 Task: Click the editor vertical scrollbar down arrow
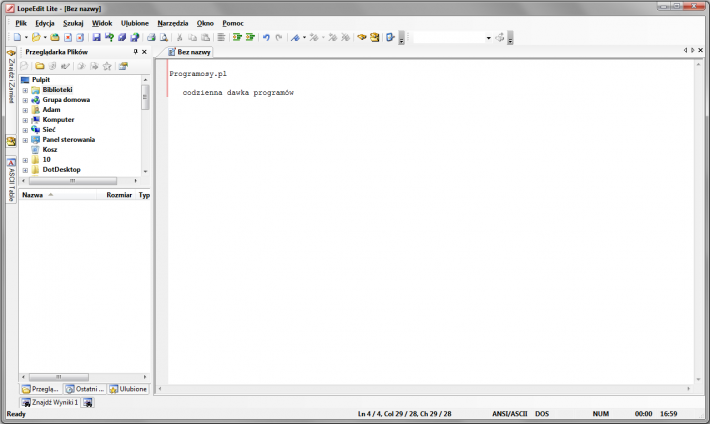click(698, 380)
